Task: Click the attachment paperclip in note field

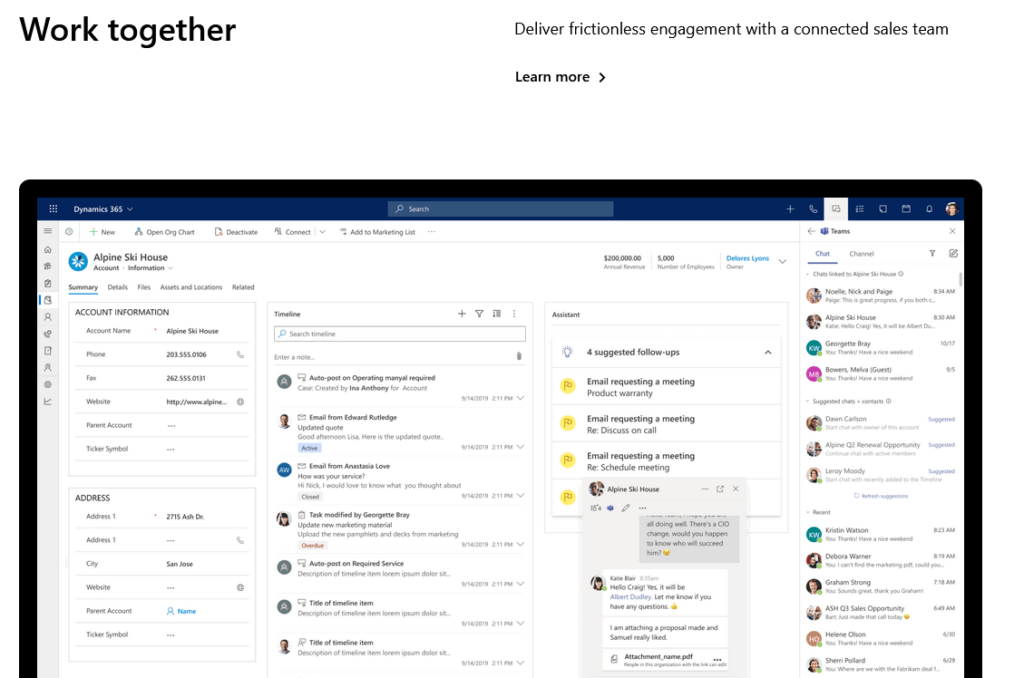Action: (519, 357)
